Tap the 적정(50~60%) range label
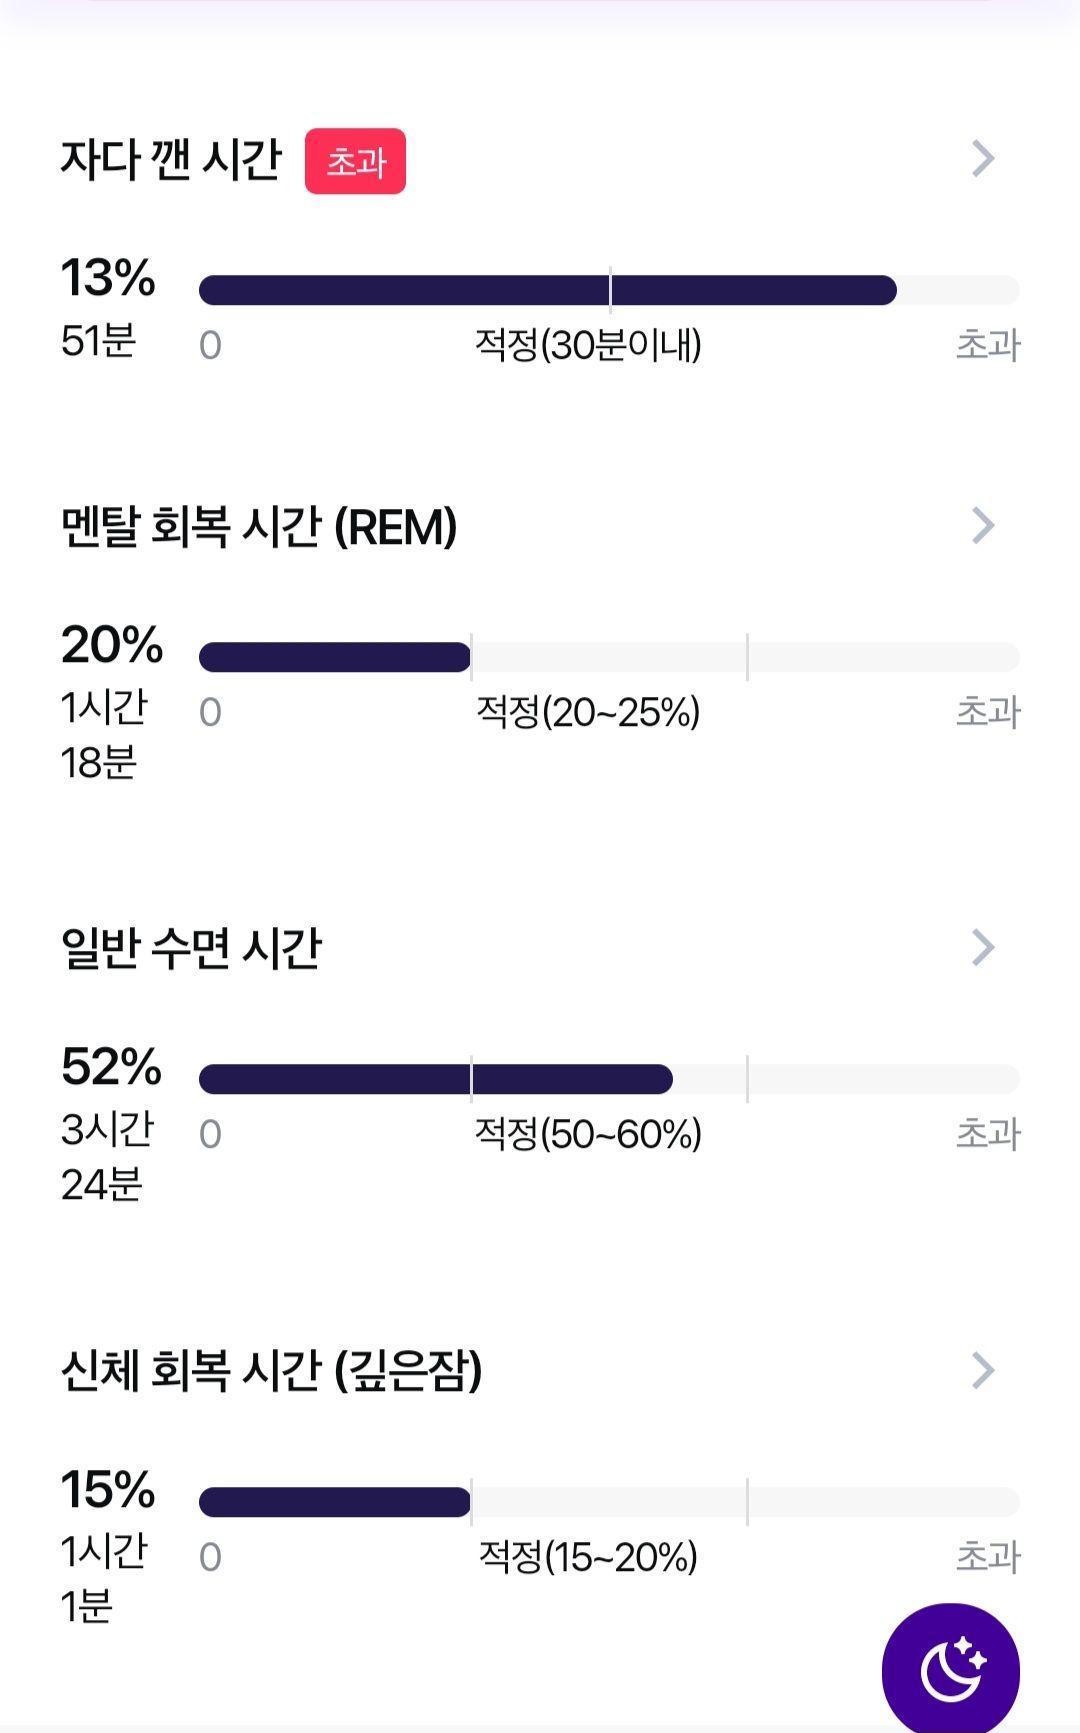This screenshot has height=1733, width=1080. pos(588,1134)
